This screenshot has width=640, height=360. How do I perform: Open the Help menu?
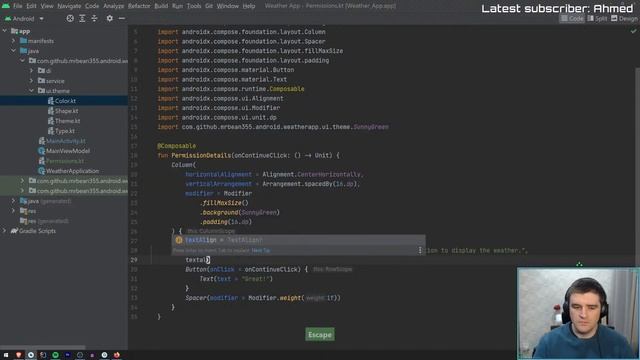[249, 6]
